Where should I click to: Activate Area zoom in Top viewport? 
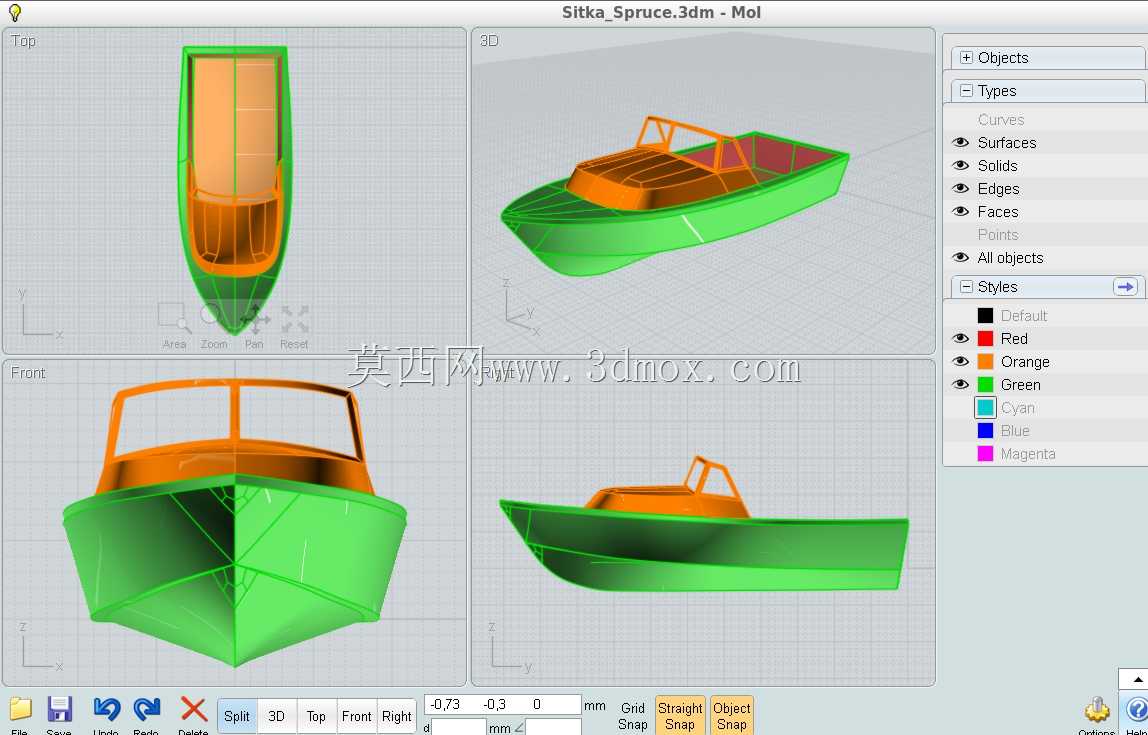pyautogui.click(x=174, y=326)
